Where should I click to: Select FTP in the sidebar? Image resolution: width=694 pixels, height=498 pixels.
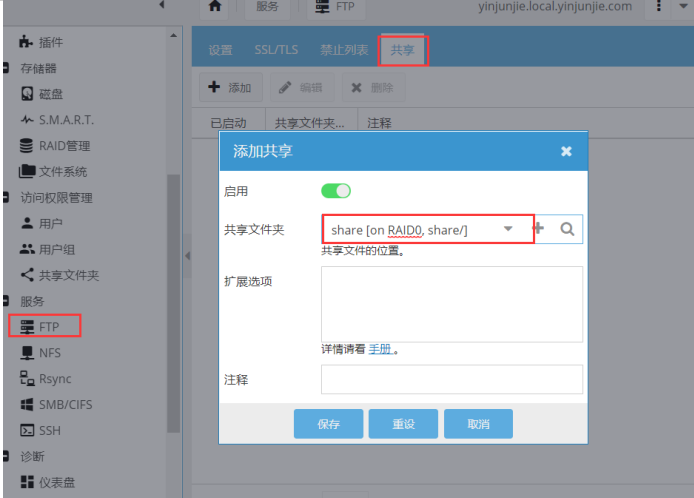[x=40, y=327]
